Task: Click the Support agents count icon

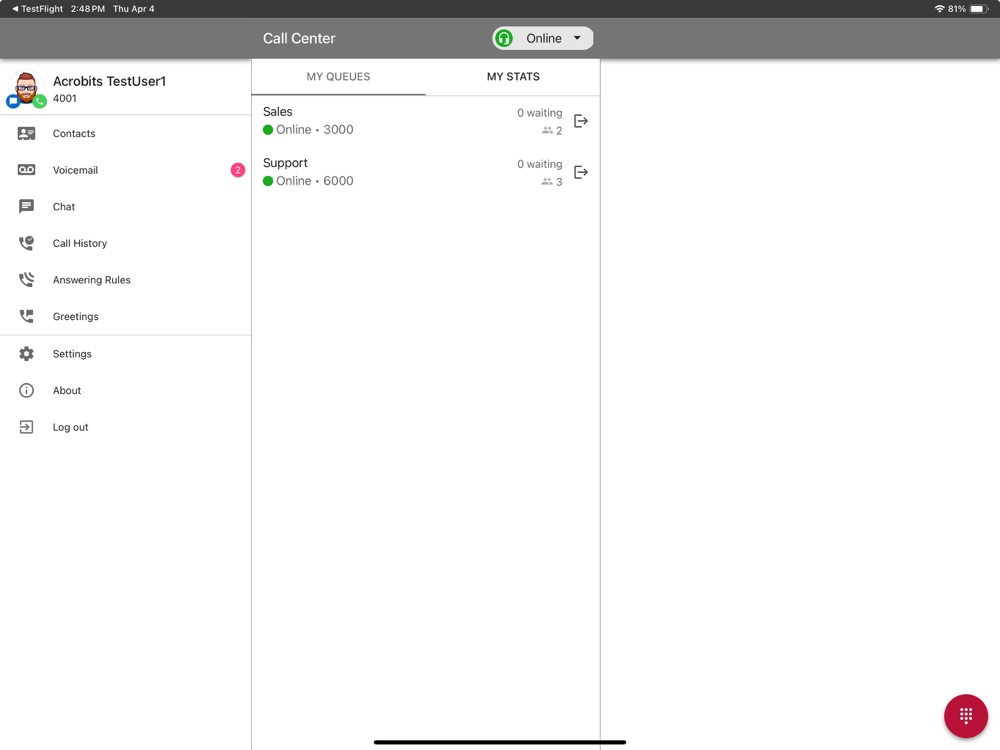Action: [x=547, y=182]
